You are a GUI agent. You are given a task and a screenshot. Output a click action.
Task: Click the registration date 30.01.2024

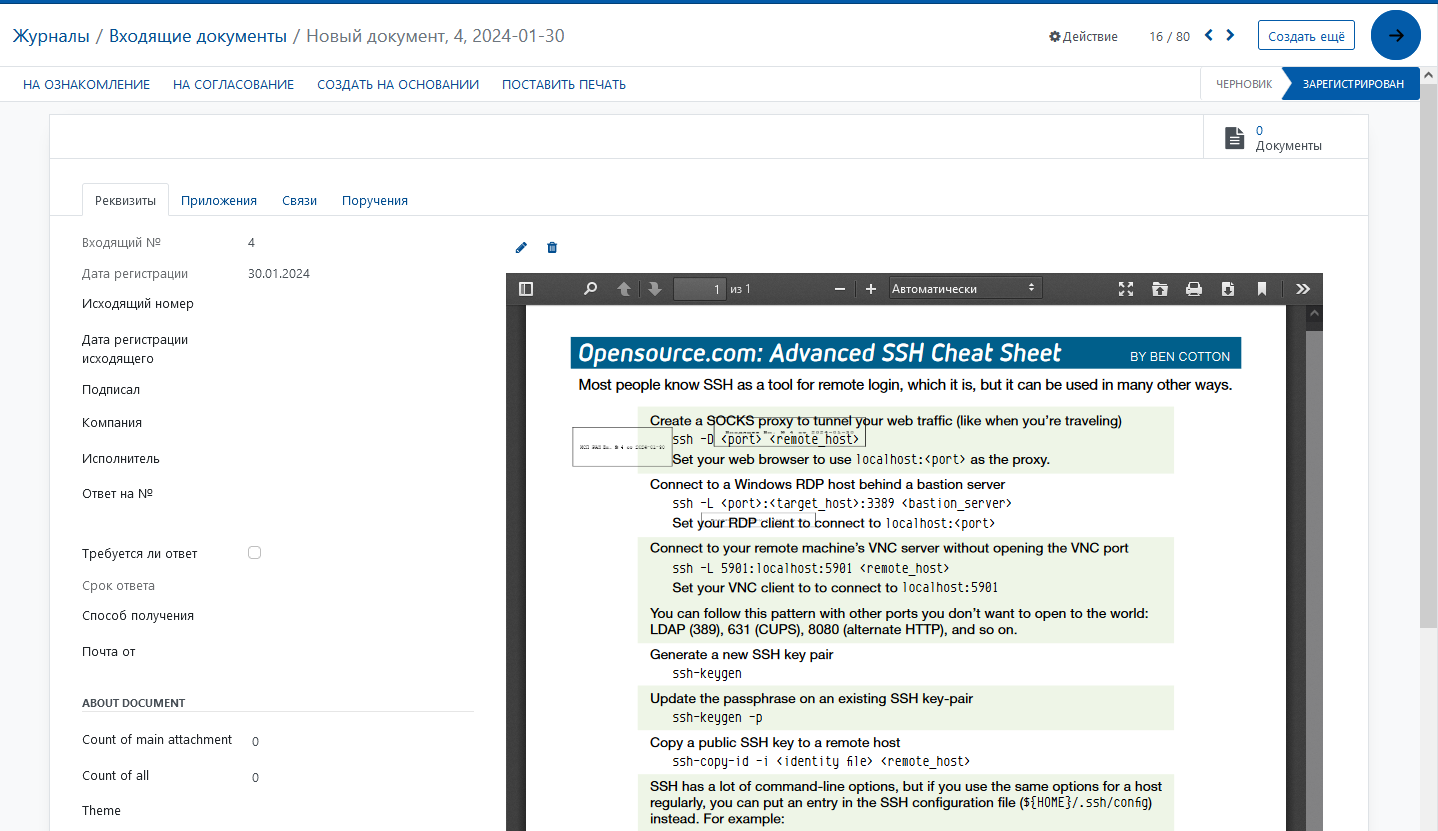click(279, 273)
